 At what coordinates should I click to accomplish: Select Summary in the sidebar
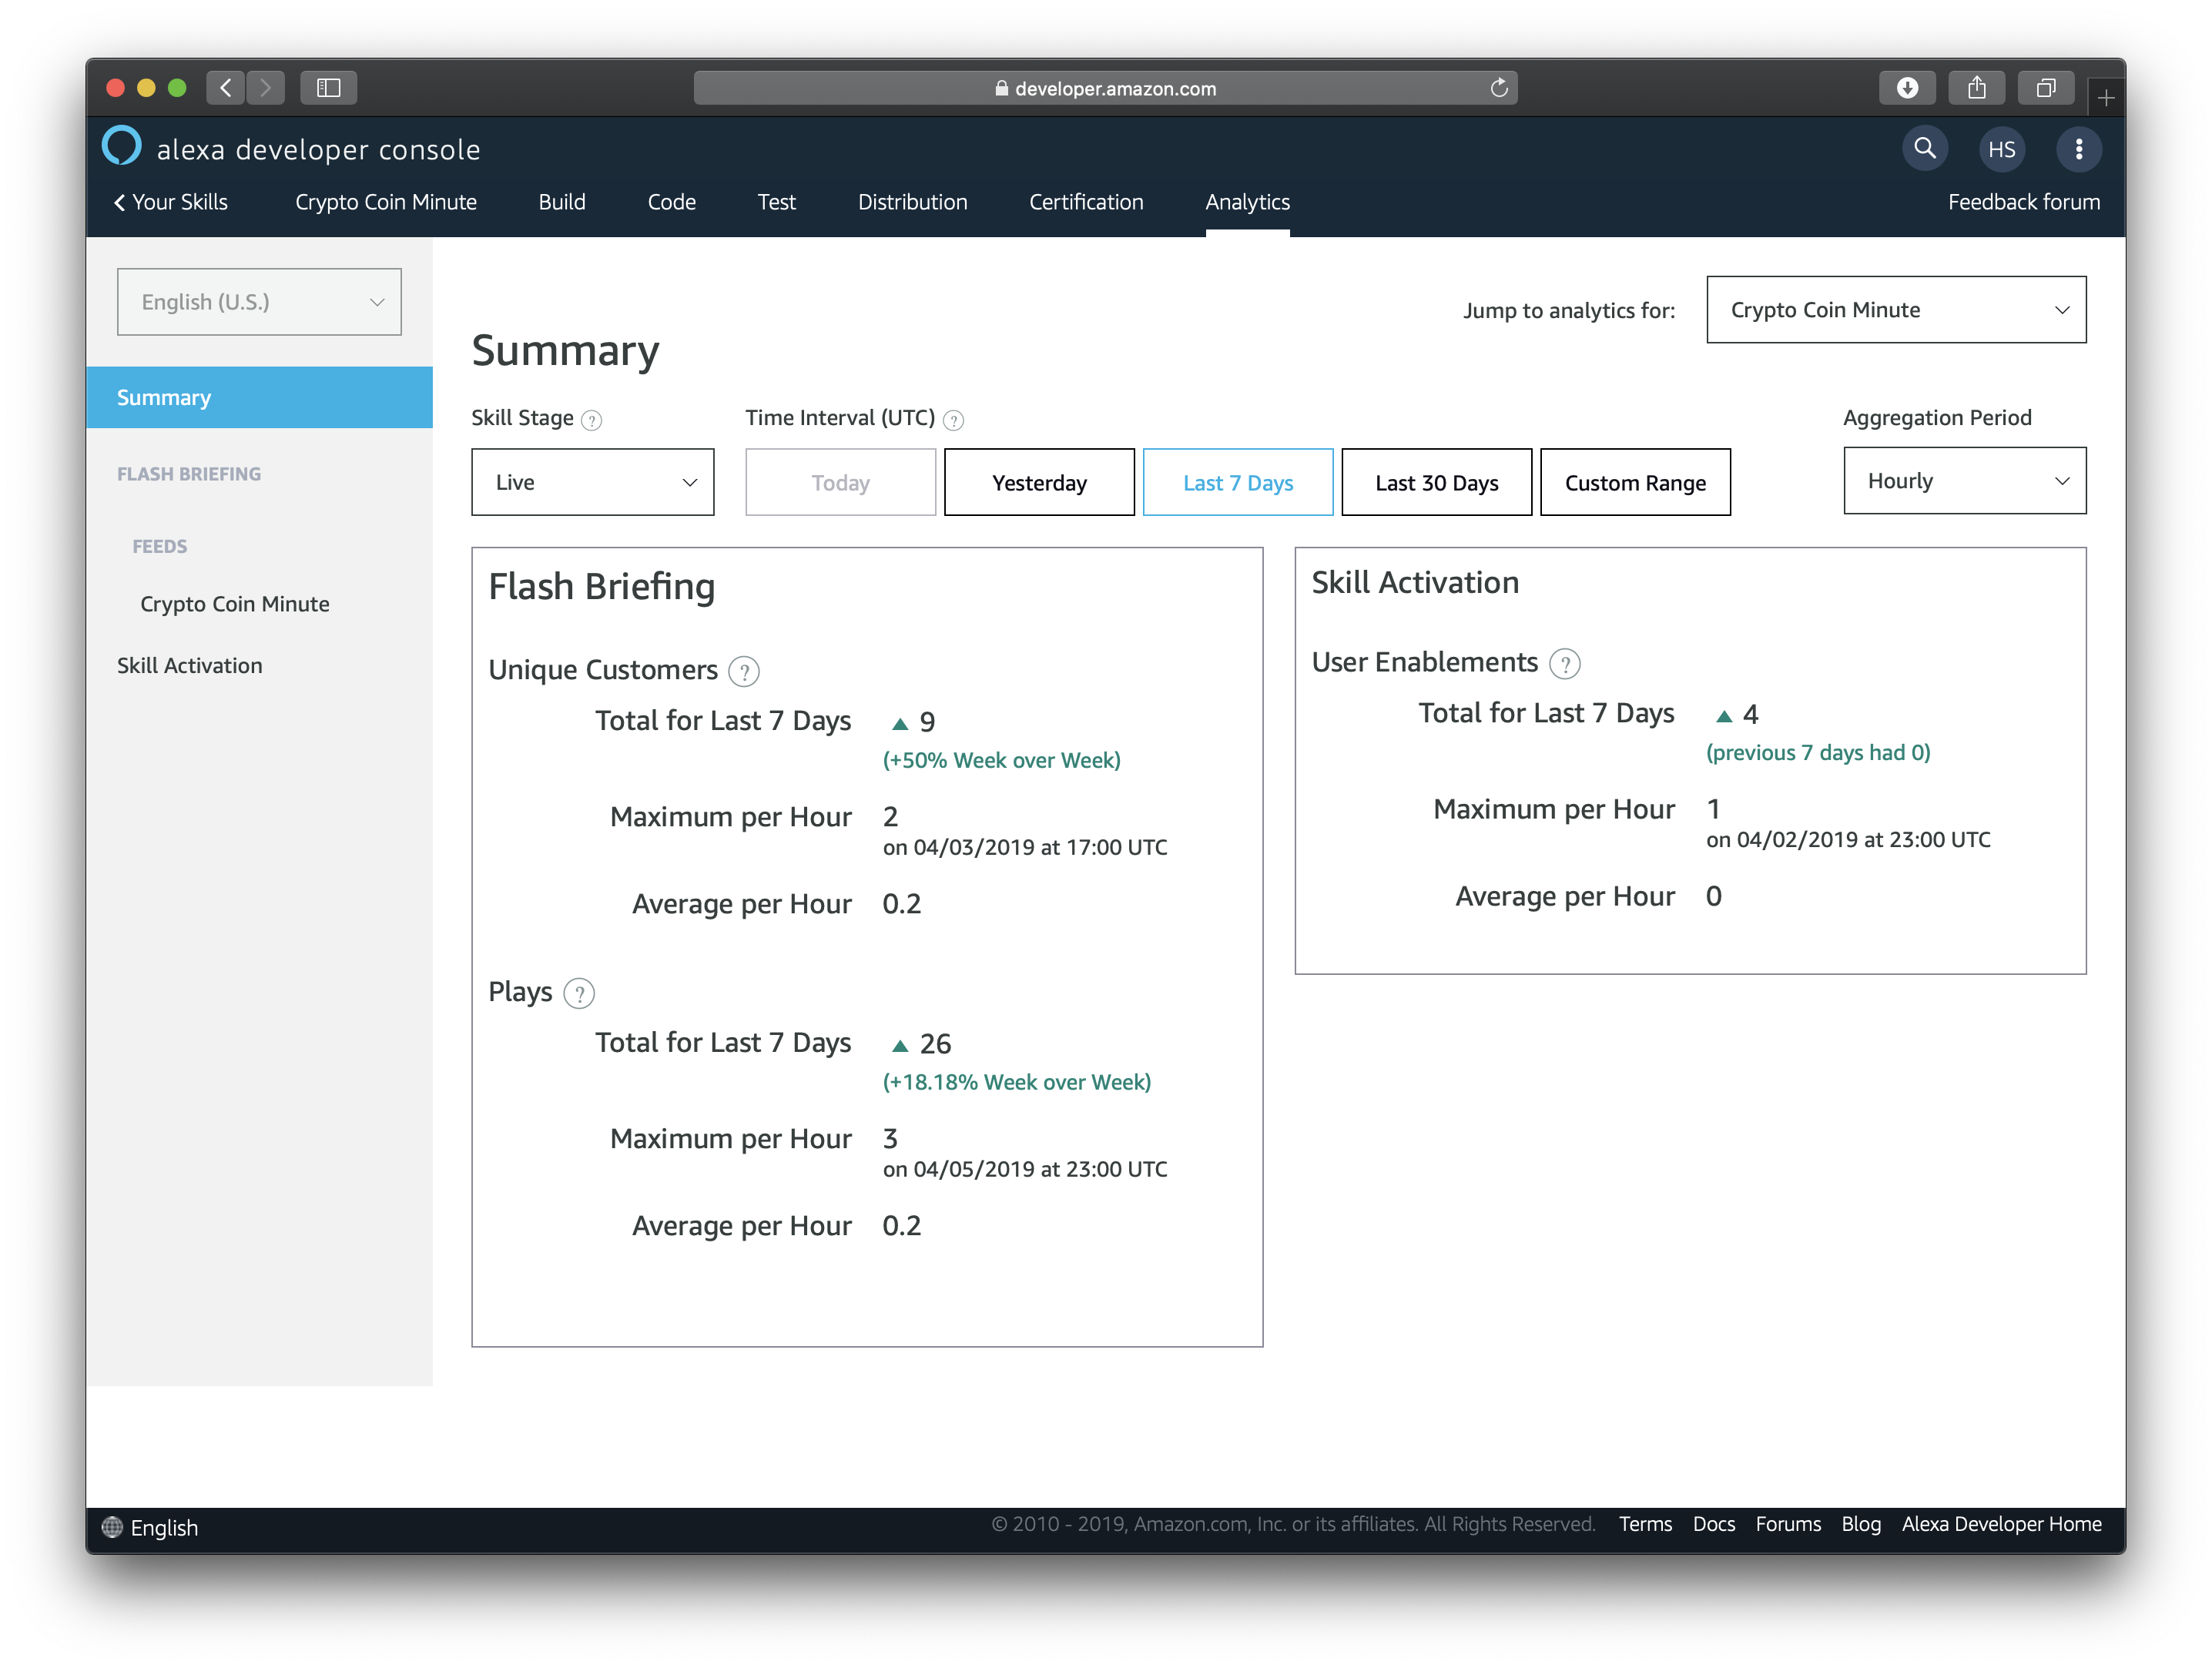[x=259, y=397]
